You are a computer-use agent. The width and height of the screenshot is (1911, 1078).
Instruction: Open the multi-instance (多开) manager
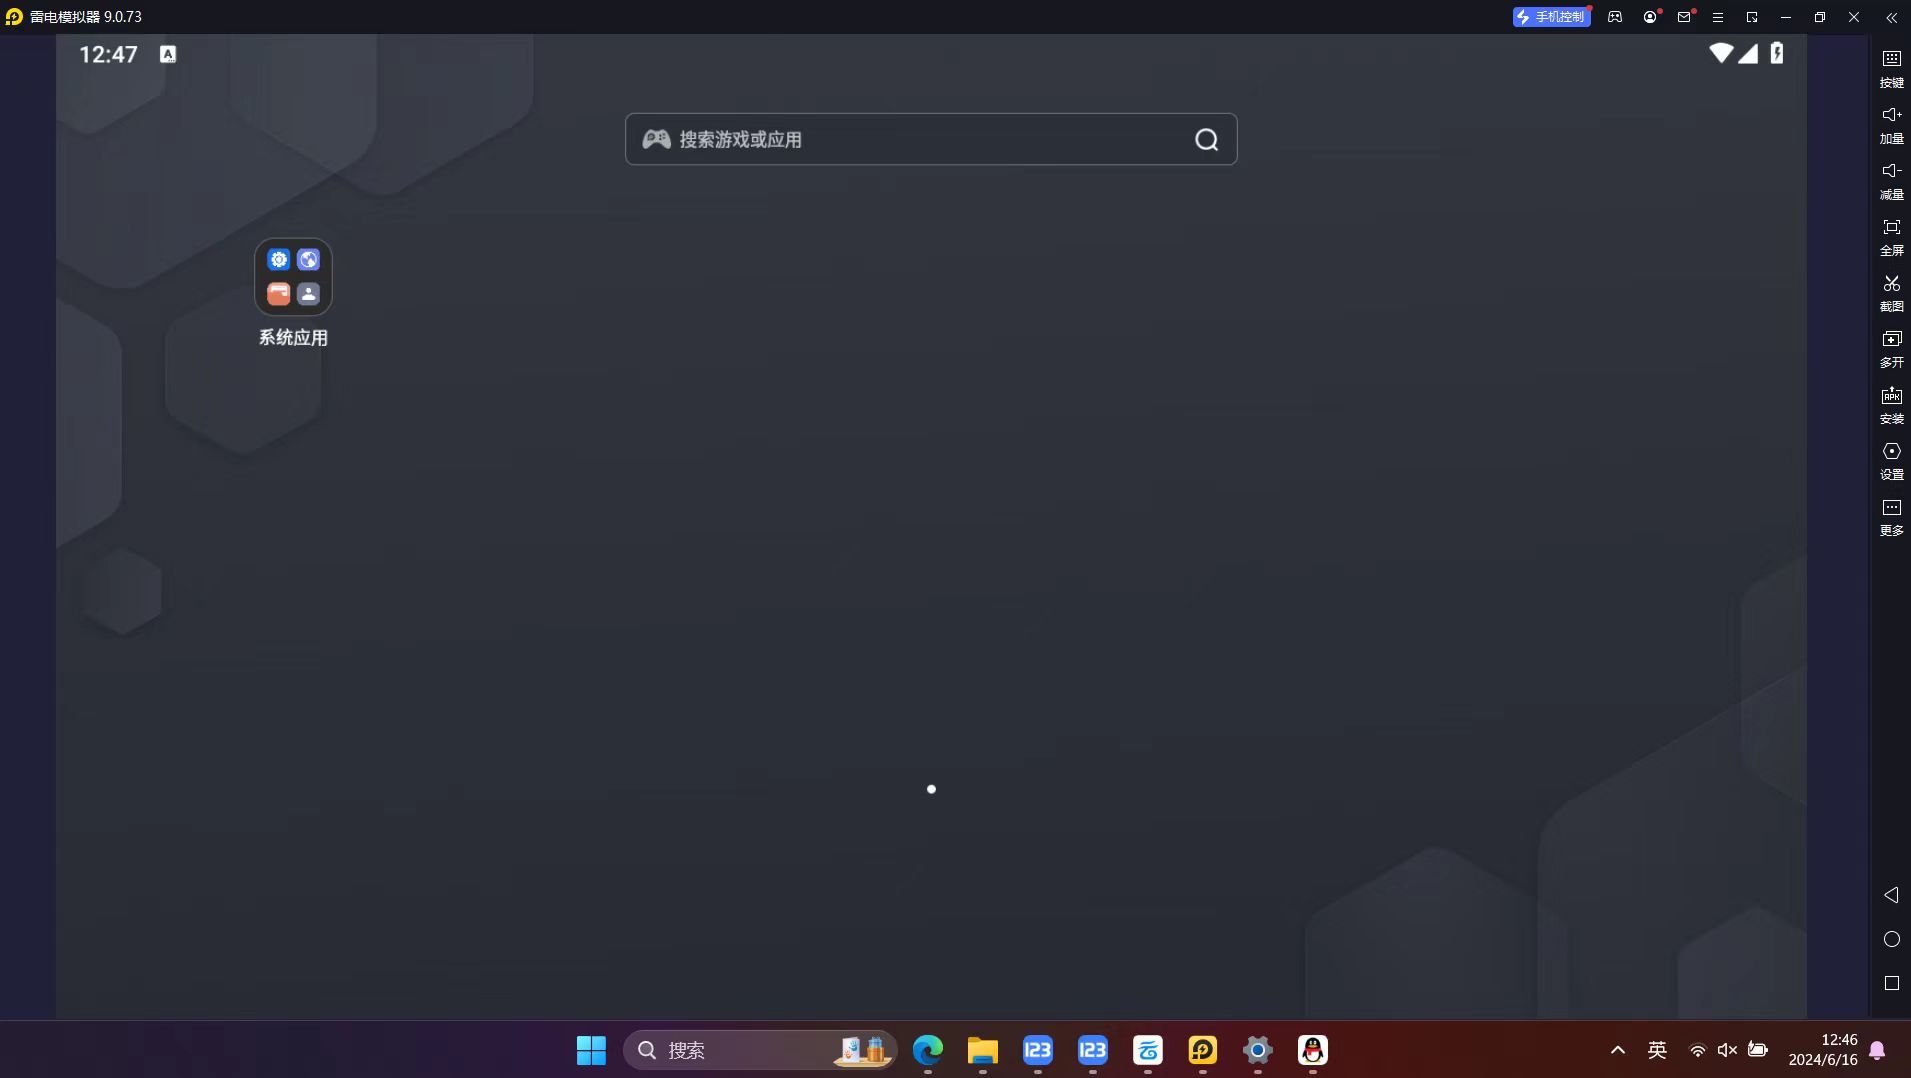1891,347
